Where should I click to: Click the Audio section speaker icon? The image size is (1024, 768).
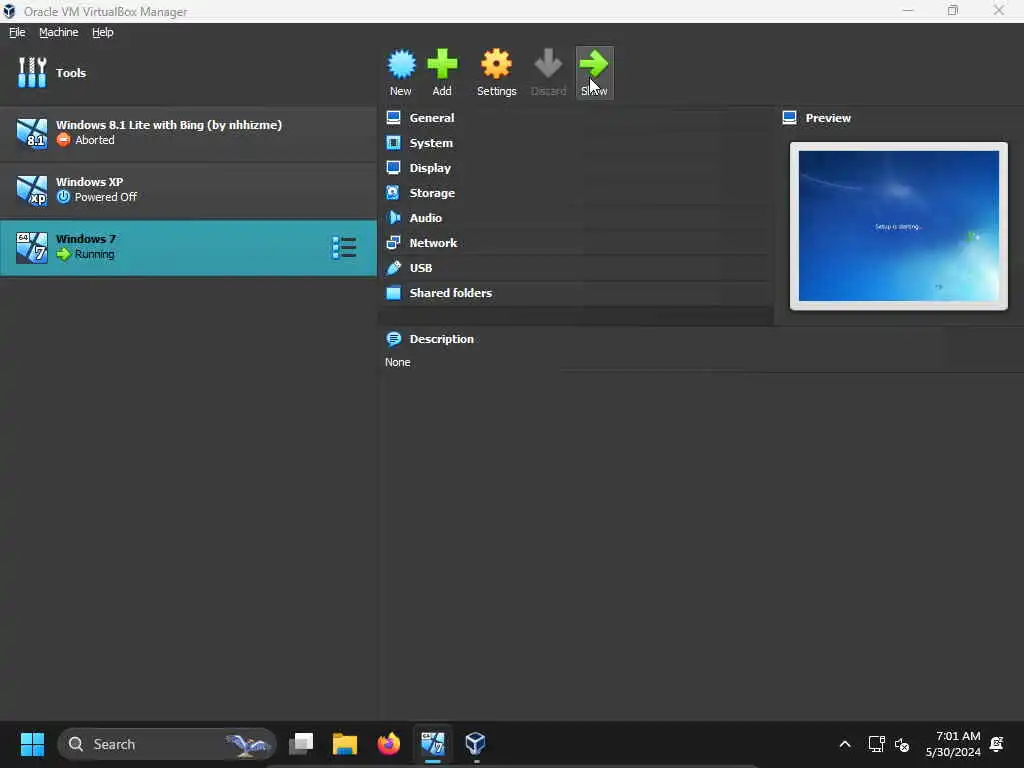tap(393, 217)
